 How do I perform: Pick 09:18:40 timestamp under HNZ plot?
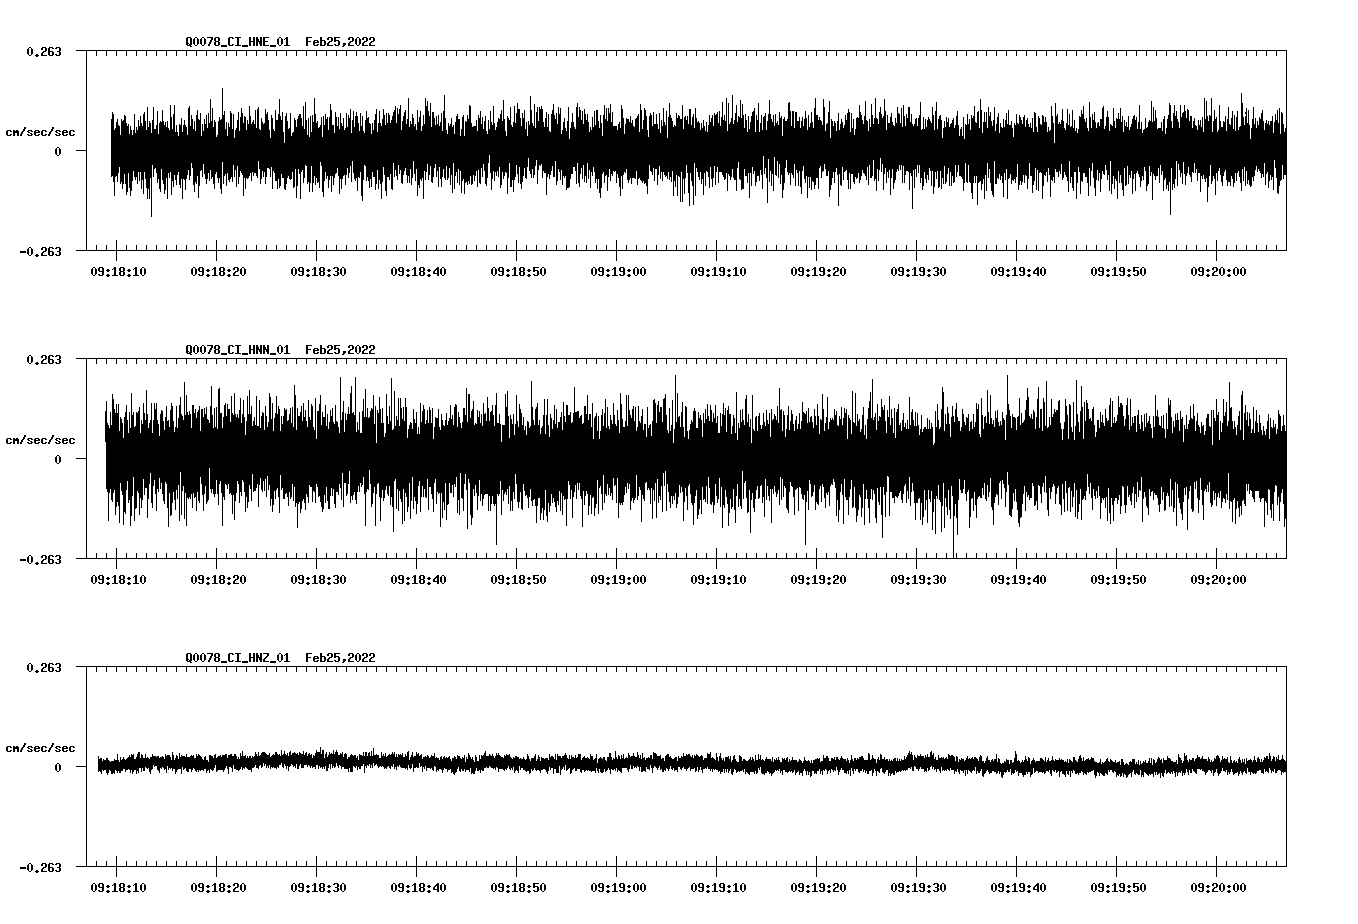coord(418,887)
